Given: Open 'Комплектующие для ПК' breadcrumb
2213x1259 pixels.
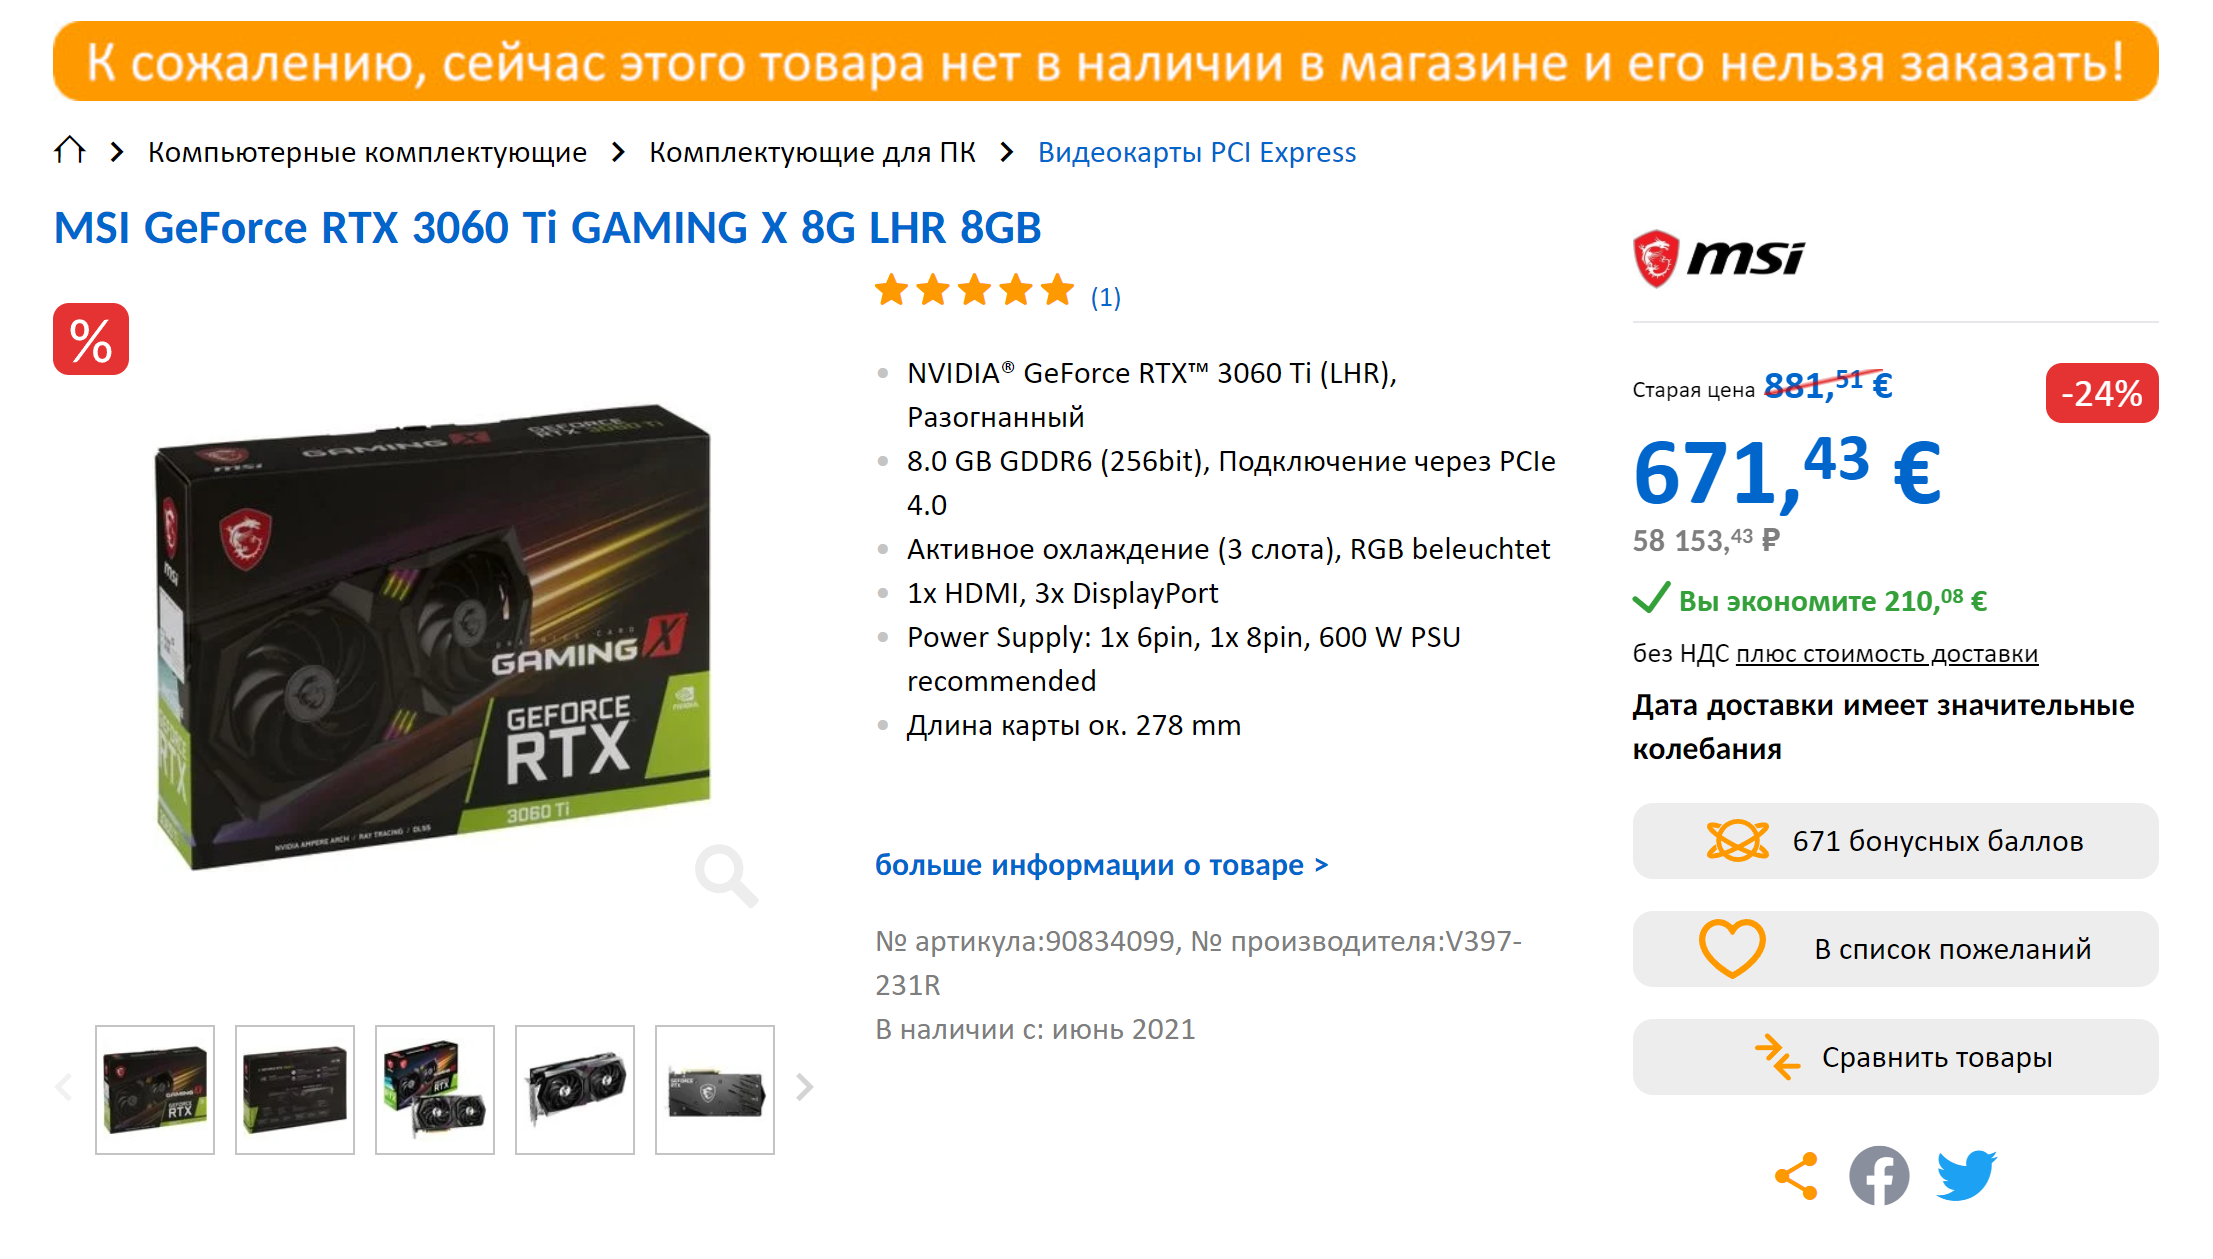Looking at the screenshot, I should 812,152.
